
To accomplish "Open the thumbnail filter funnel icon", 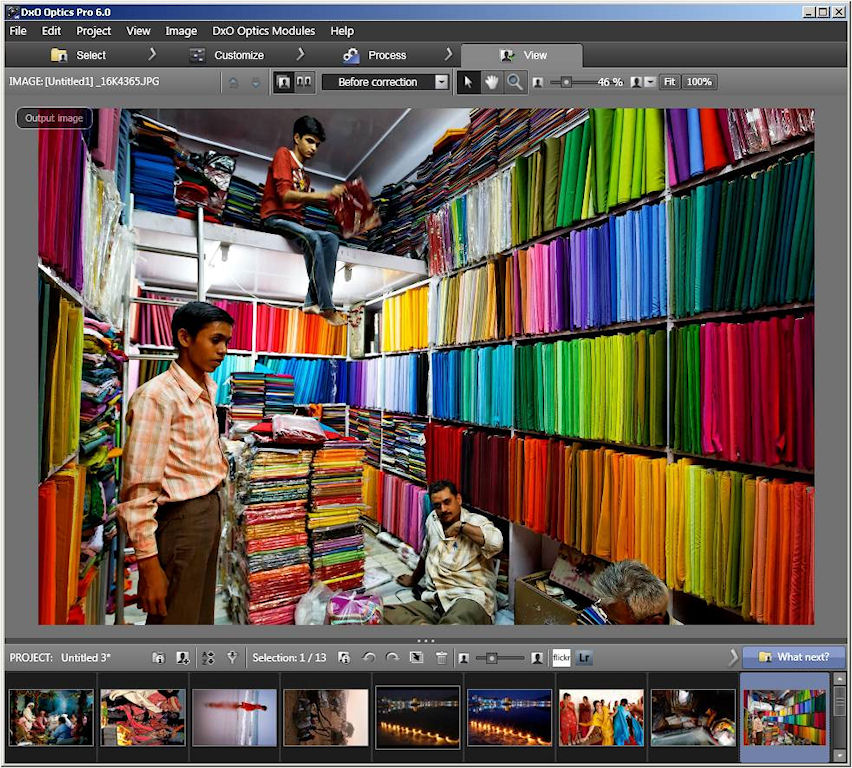I will click(x=232, y=657).
